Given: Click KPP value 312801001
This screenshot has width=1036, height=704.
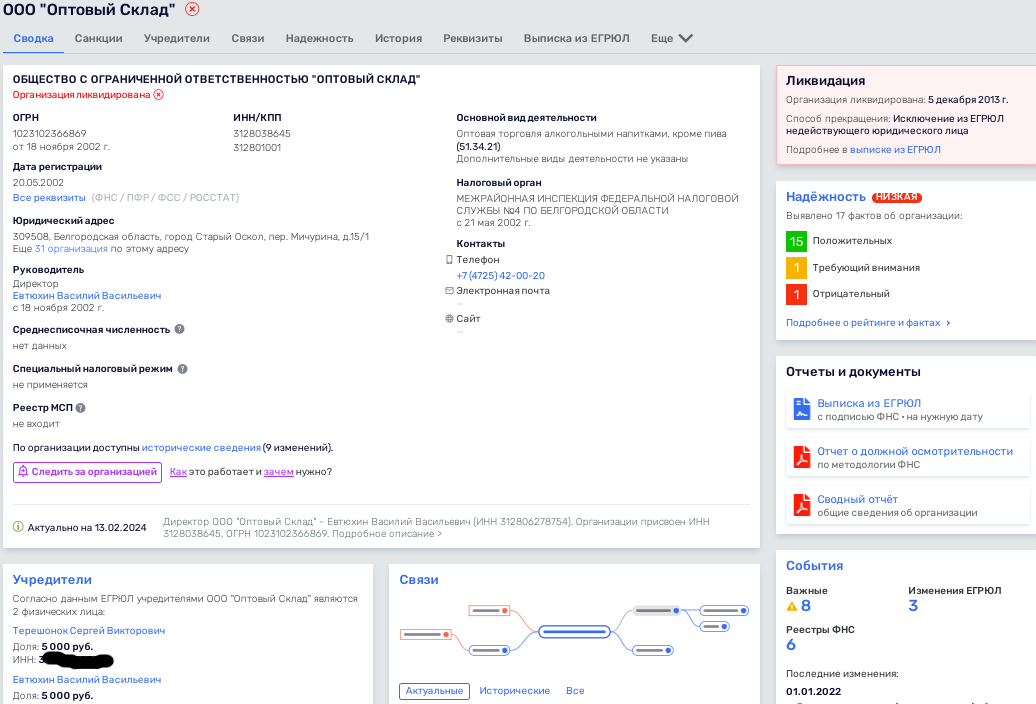Looking at the screenshot, I should point(257,147).
